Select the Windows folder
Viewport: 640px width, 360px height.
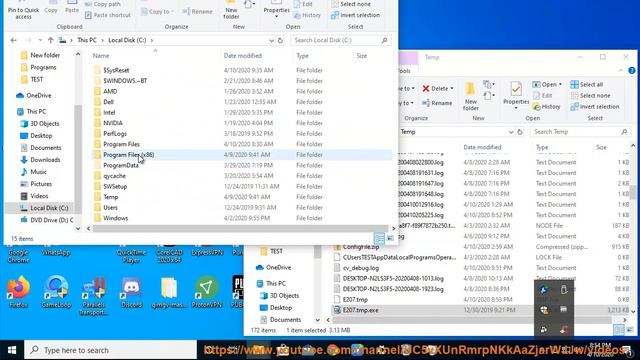(x=242, y=218)
